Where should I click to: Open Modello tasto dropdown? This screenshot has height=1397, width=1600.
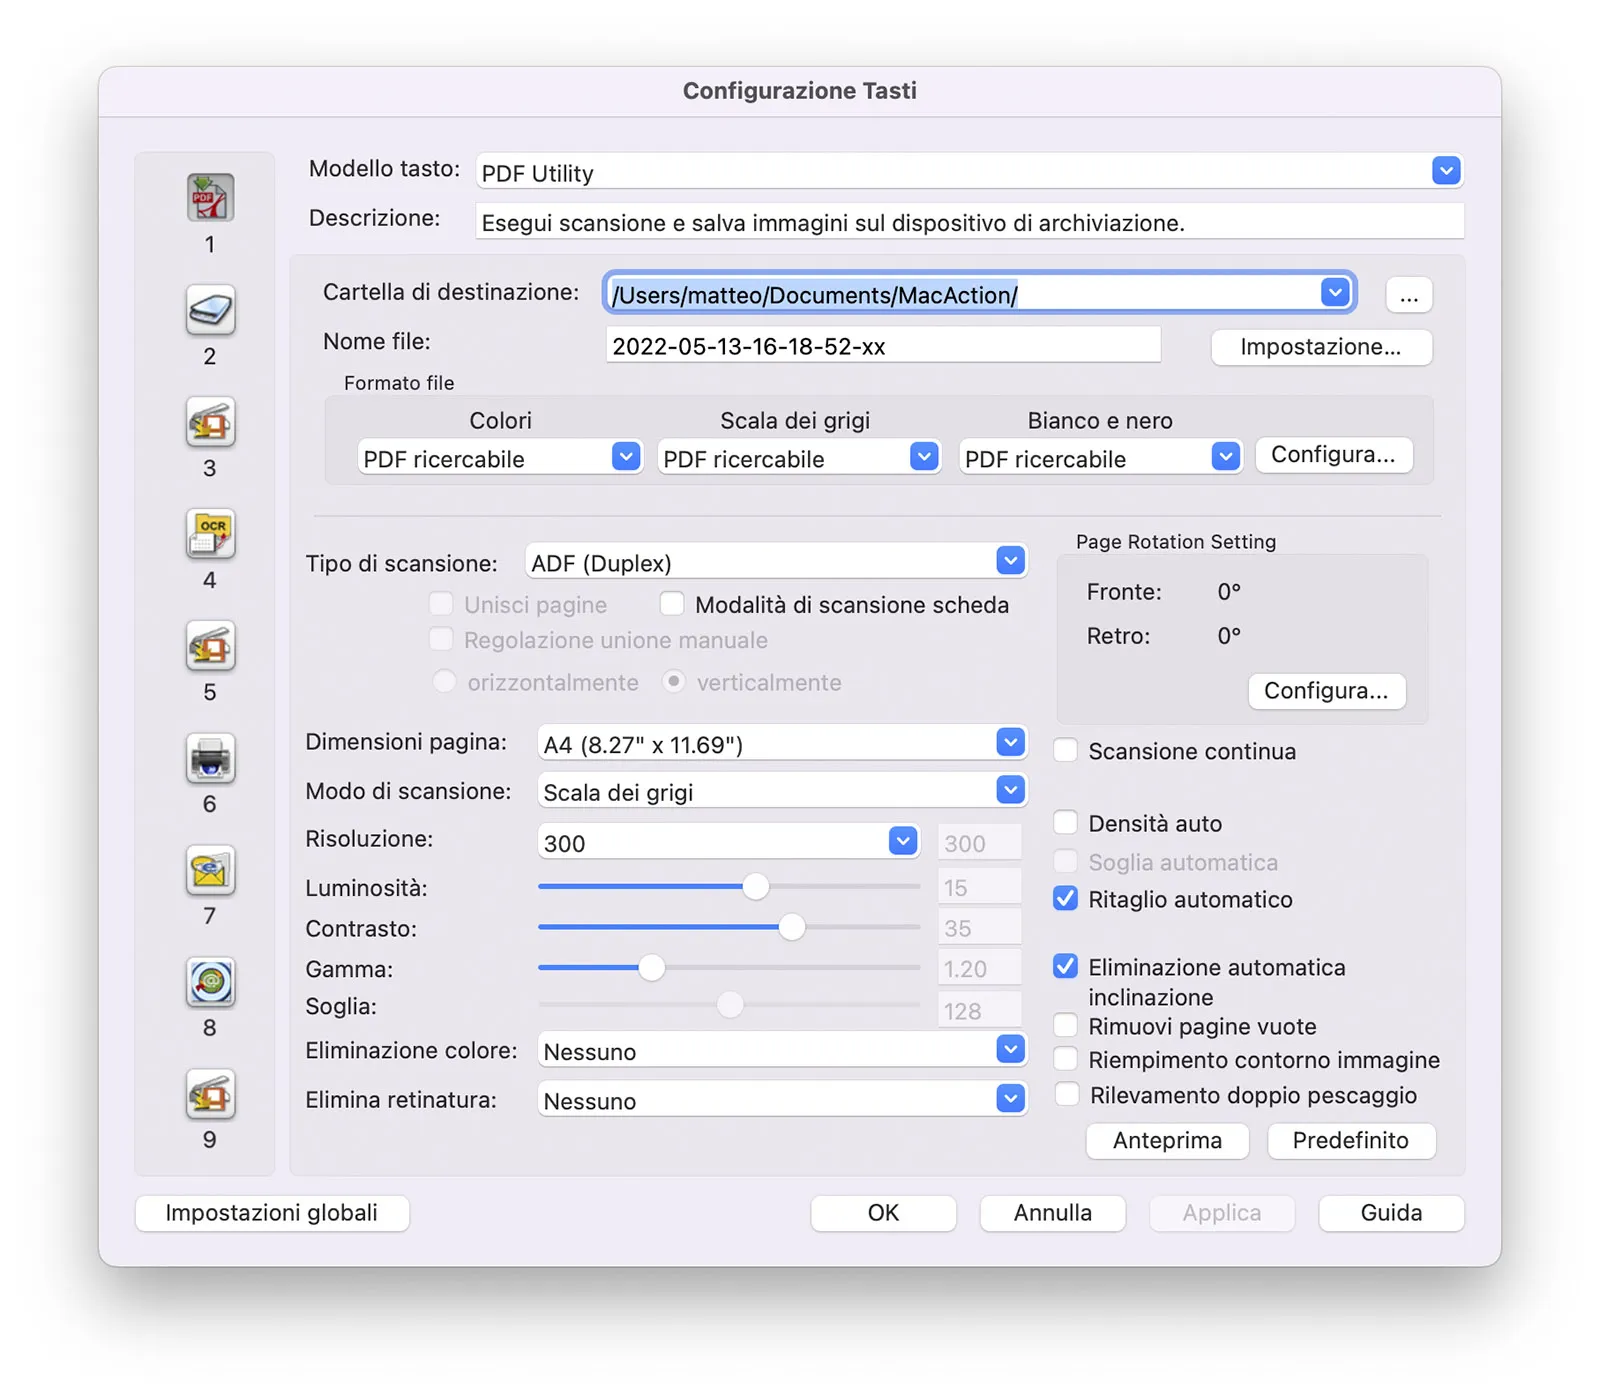point(969,172)
